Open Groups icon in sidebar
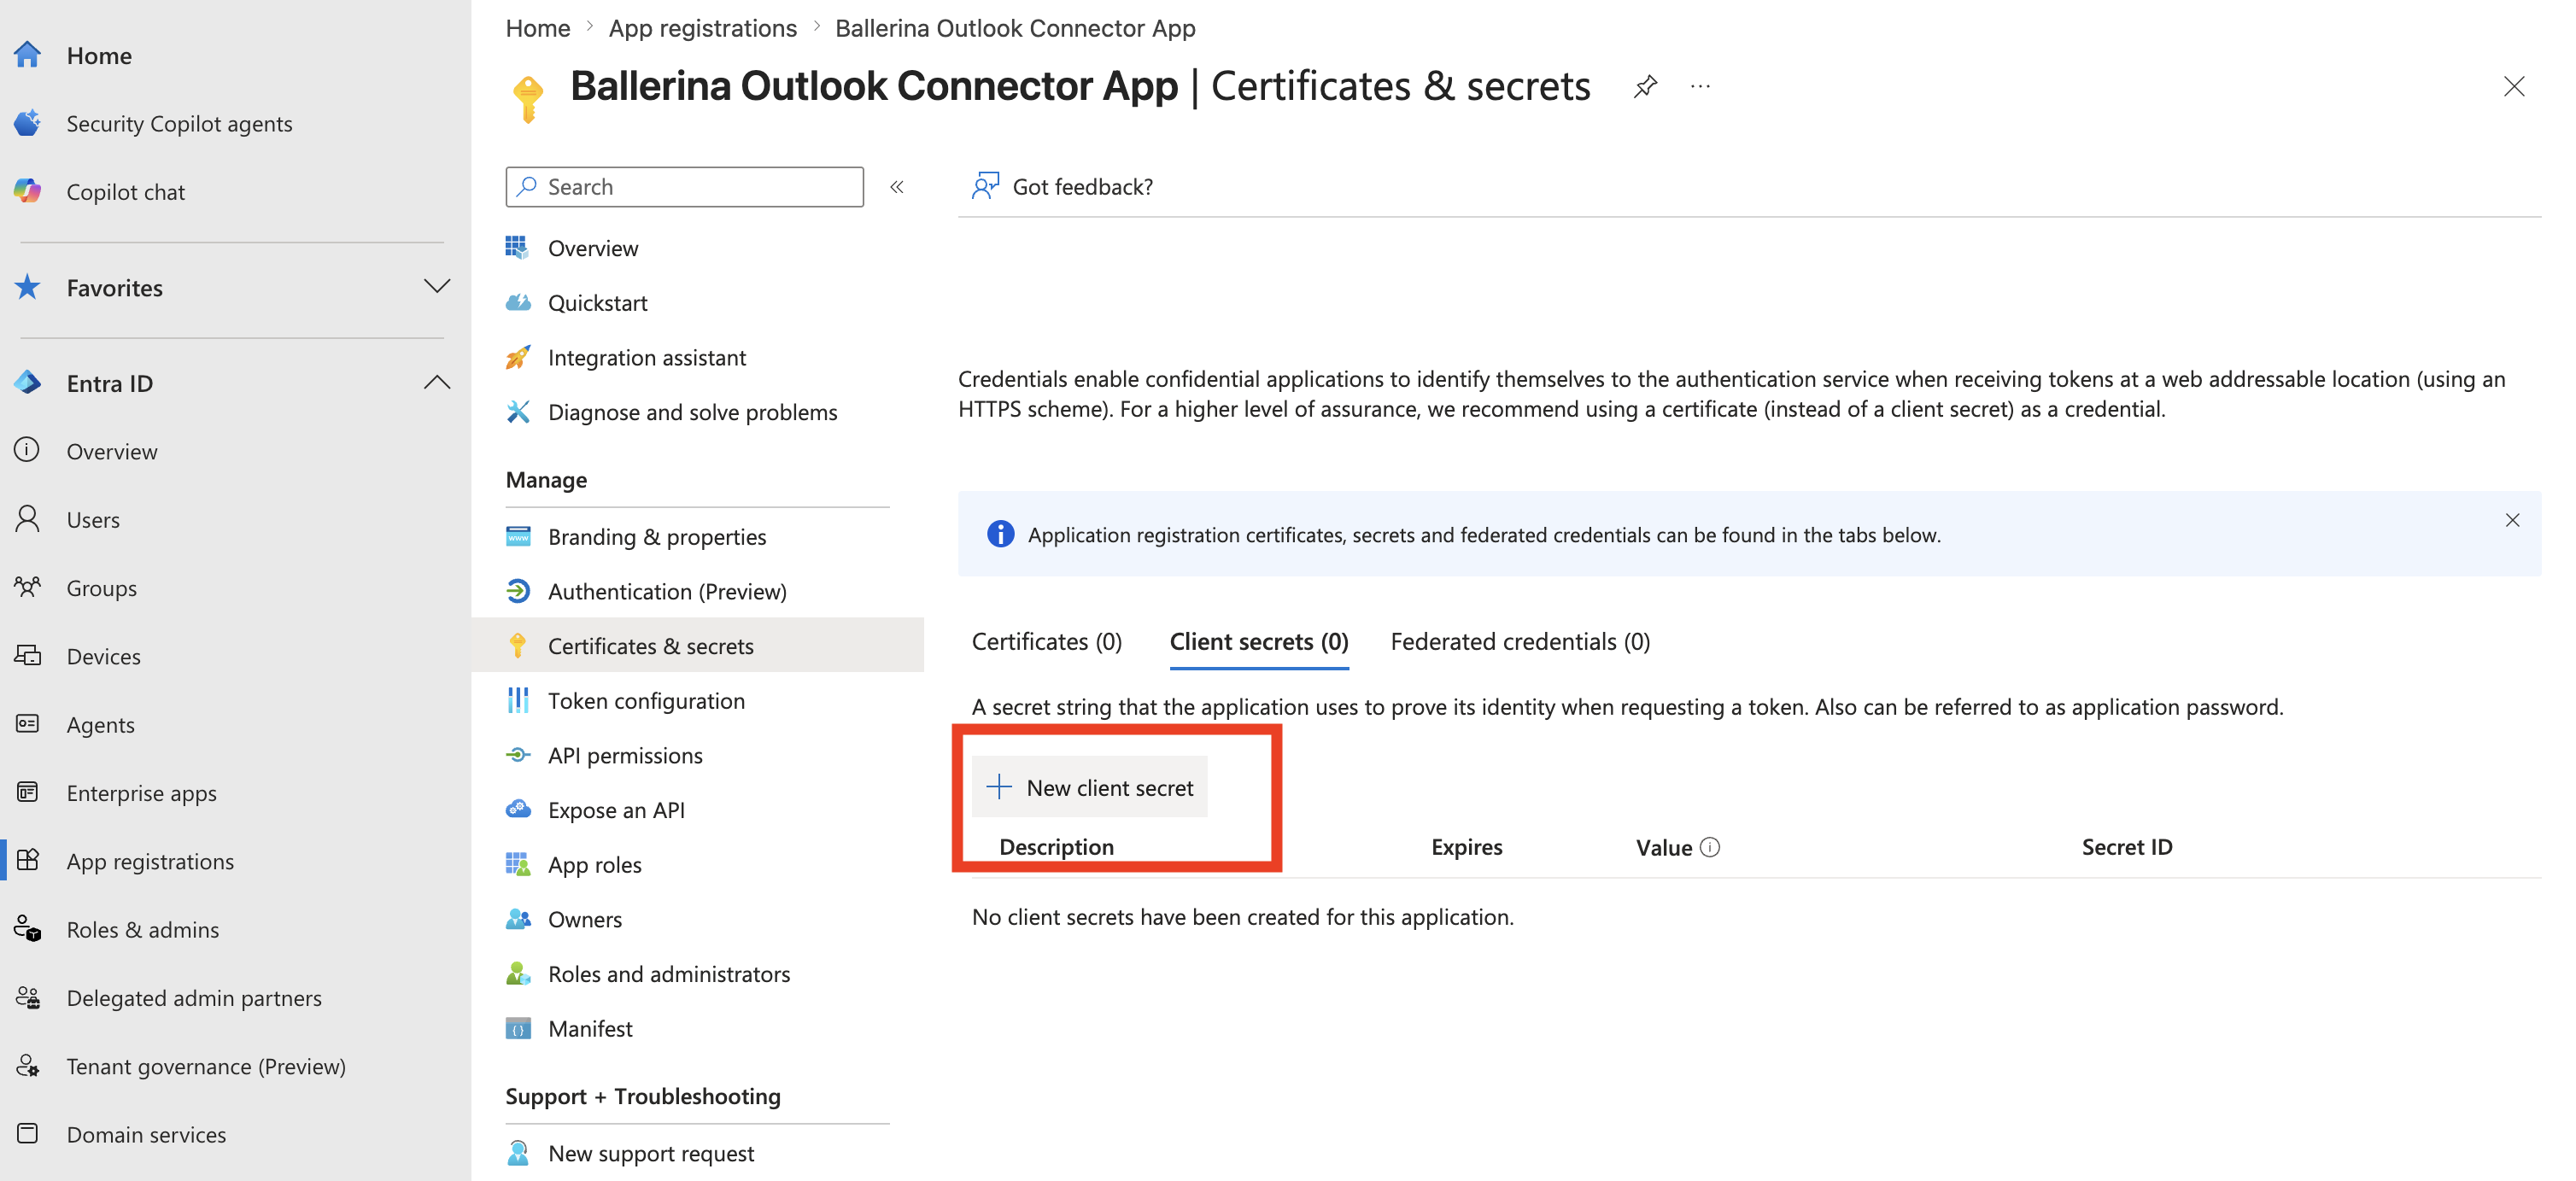 pyautogui.click(x=27, y=587)
